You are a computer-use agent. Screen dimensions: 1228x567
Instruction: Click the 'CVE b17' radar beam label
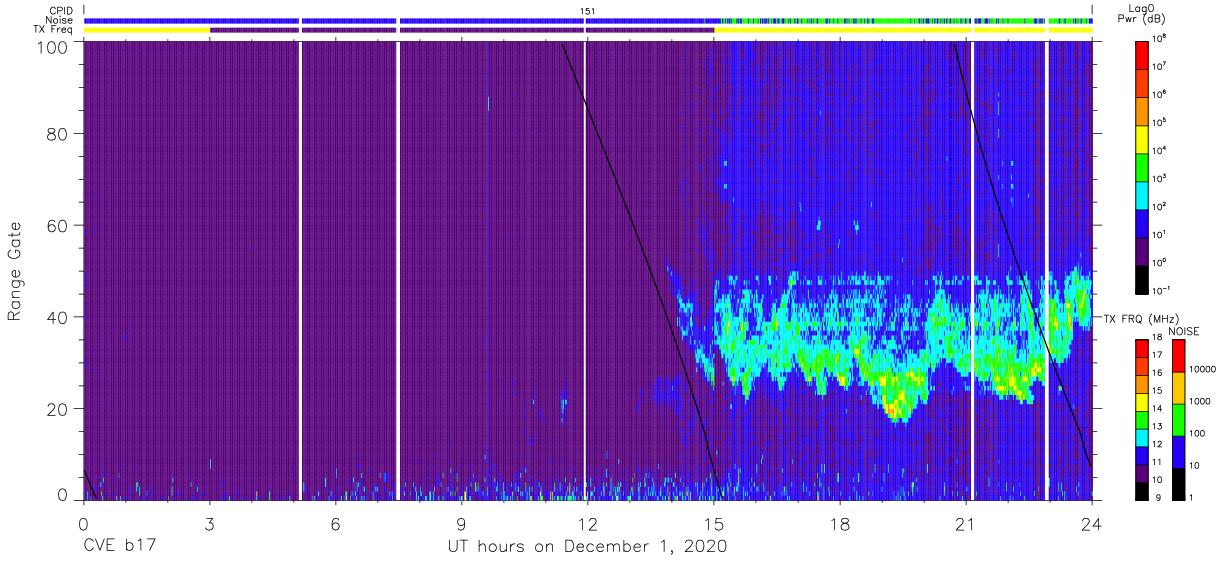[119, 547]
